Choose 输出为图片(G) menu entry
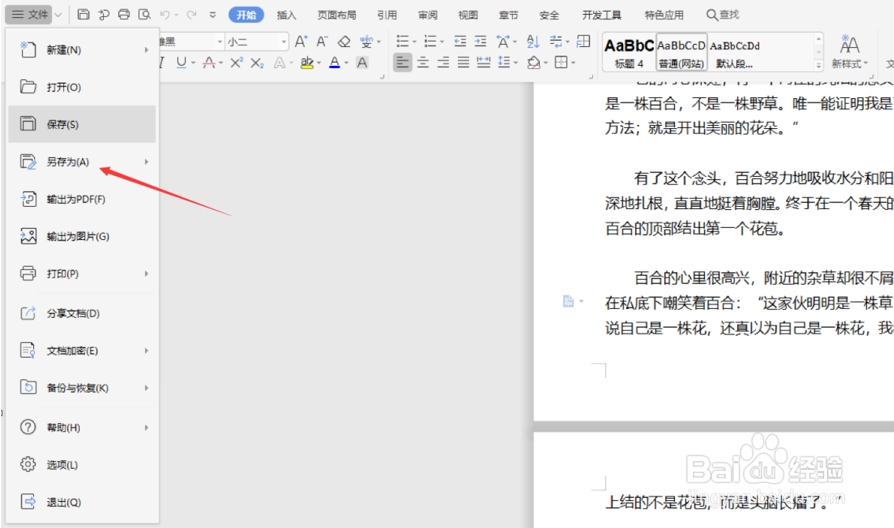This screenshot has width=894, height=528. pyautogui.click(x=82, y=236)
